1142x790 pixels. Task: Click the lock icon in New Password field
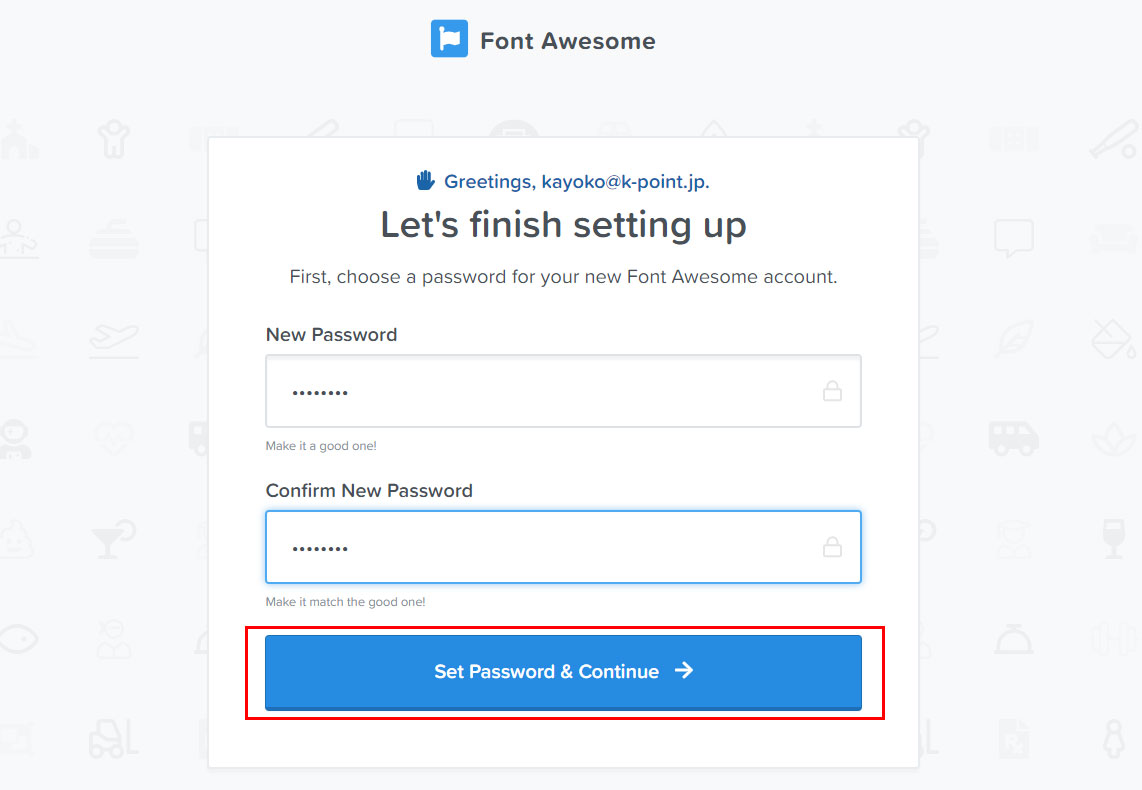832,391
